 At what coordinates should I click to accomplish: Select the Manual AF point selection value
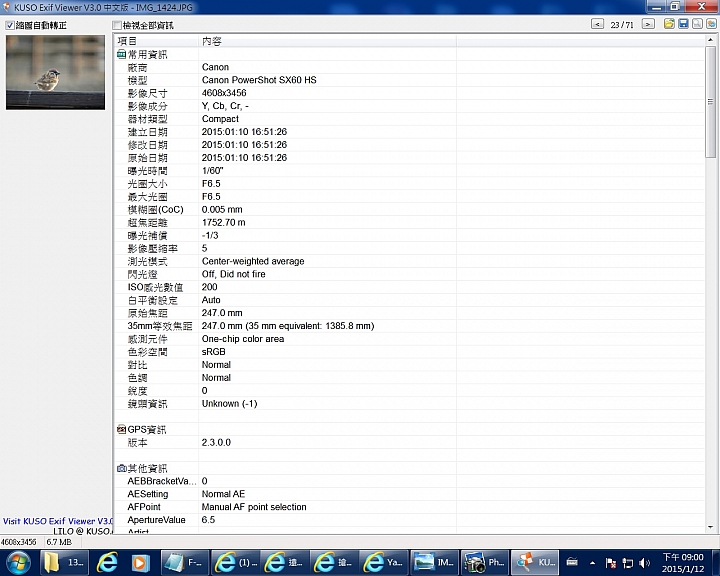click(x=254, y=507)
